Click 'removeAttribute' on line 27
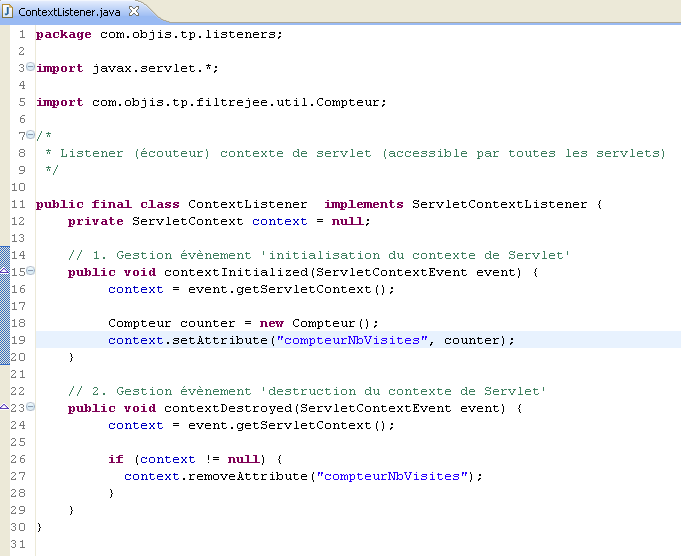 point(248,476)
